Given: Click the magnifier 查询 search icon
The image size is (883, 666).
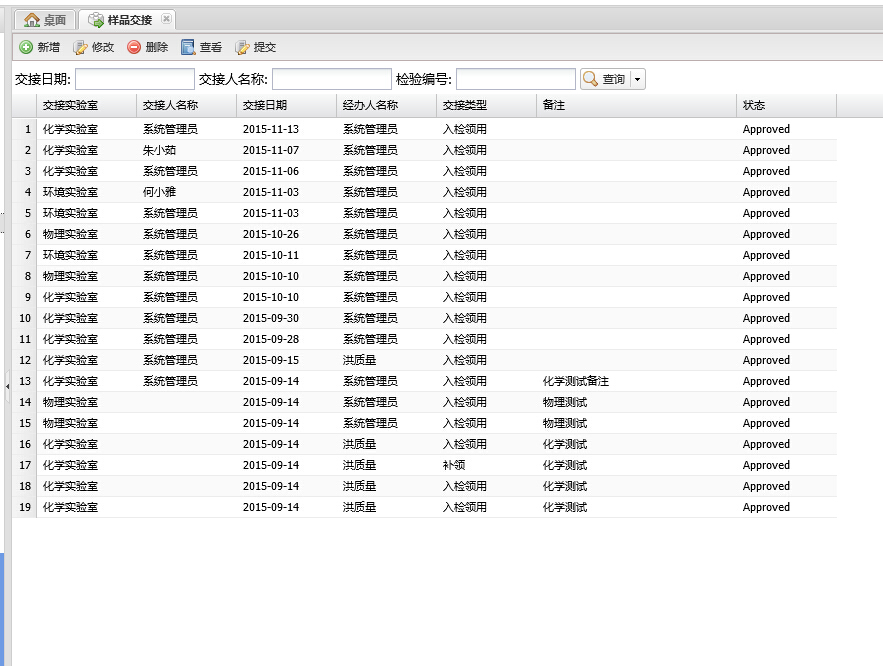Looking at the screenshot, I should point(591,79).
